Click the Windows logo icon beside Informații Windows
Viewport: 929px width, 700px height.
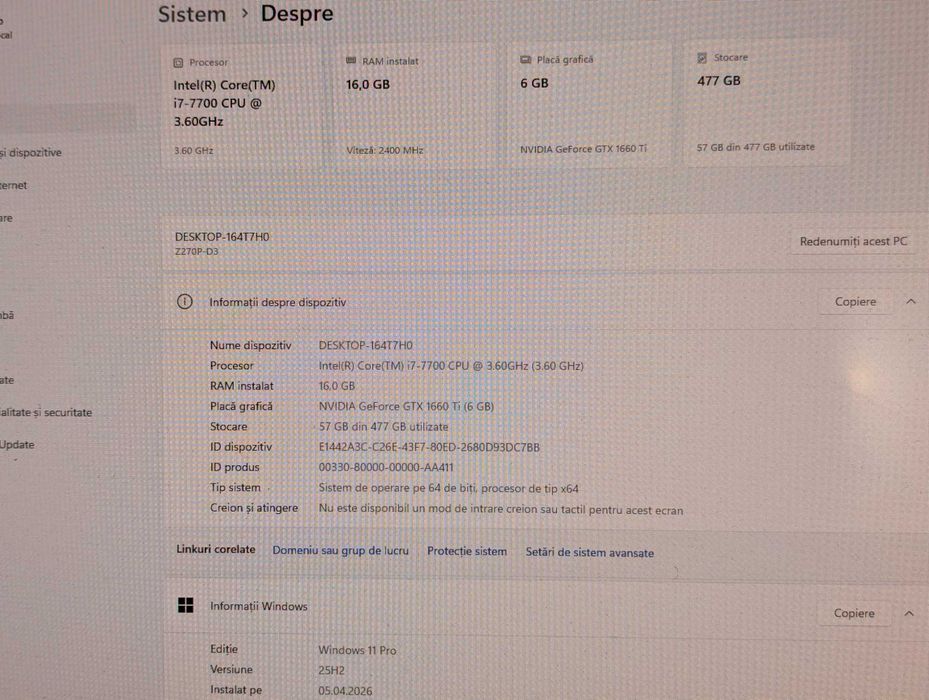185,605
